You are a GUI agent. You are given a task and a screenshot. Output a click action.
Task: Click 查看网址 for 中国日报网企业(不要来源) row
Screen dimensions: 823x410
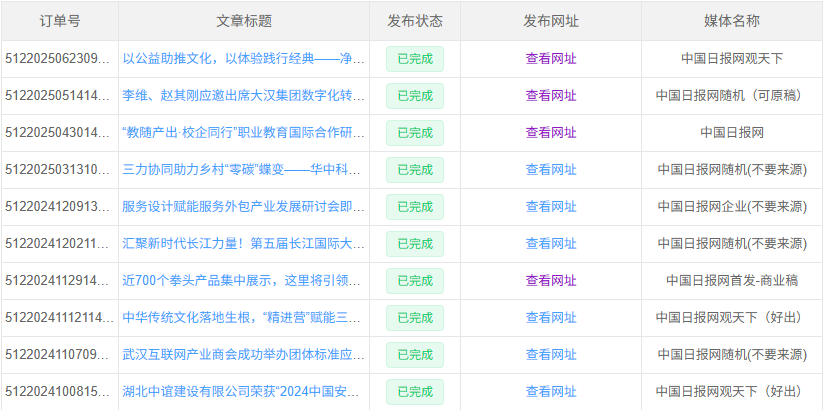(551, 207)
